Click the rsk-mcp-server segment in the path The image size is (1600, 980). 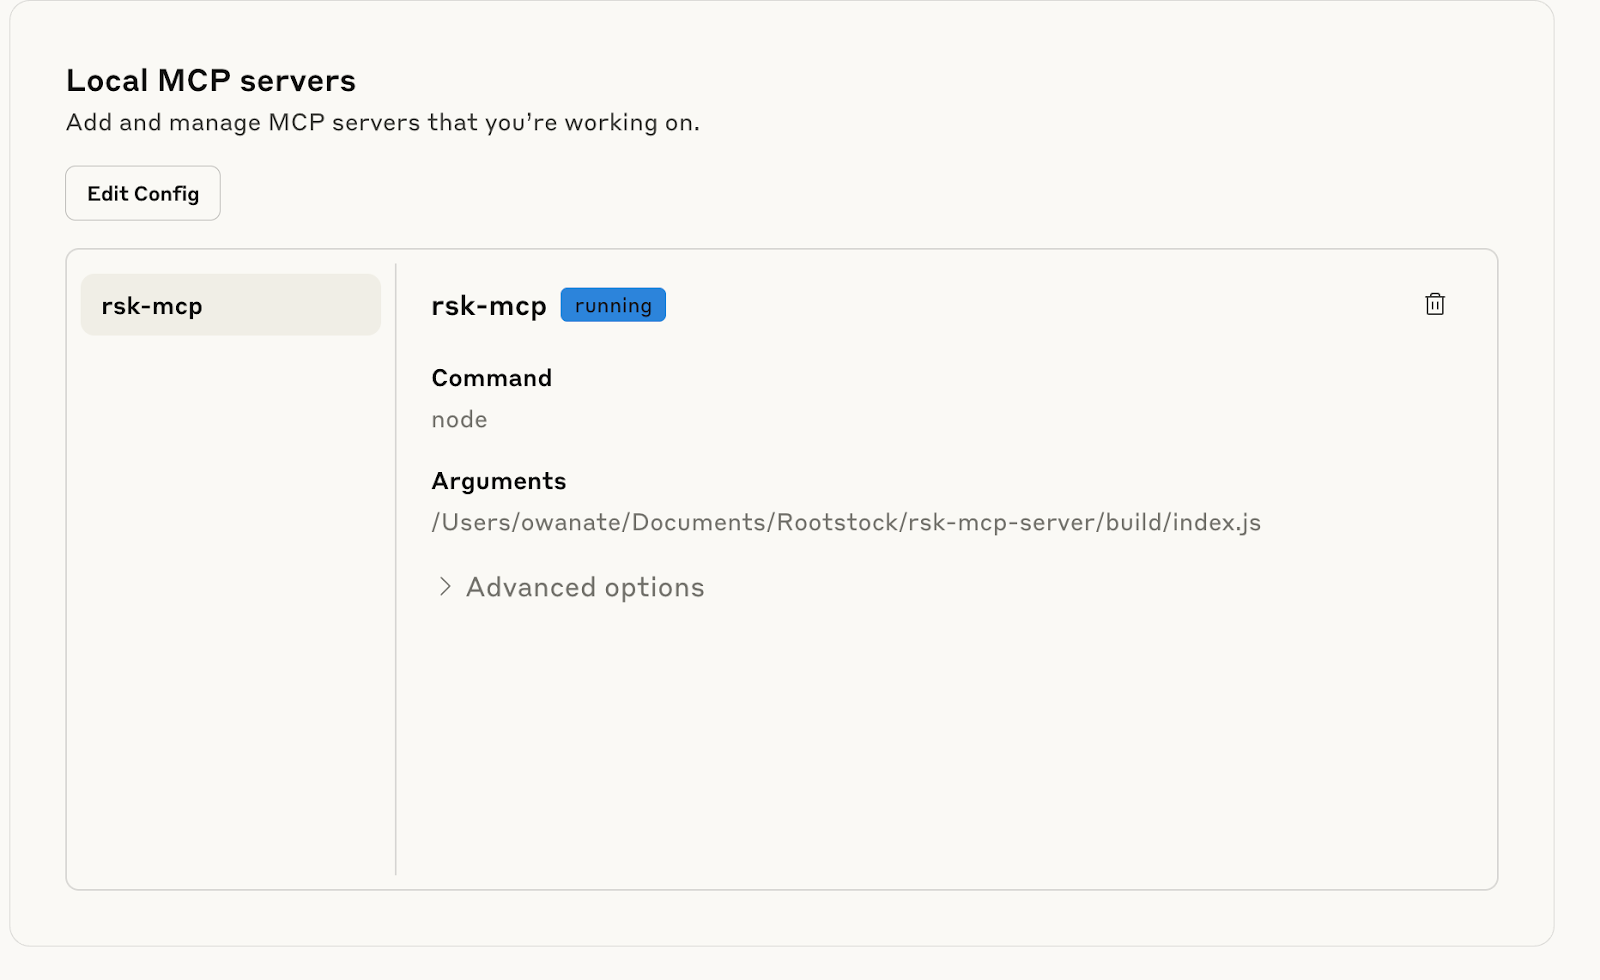1001,523
